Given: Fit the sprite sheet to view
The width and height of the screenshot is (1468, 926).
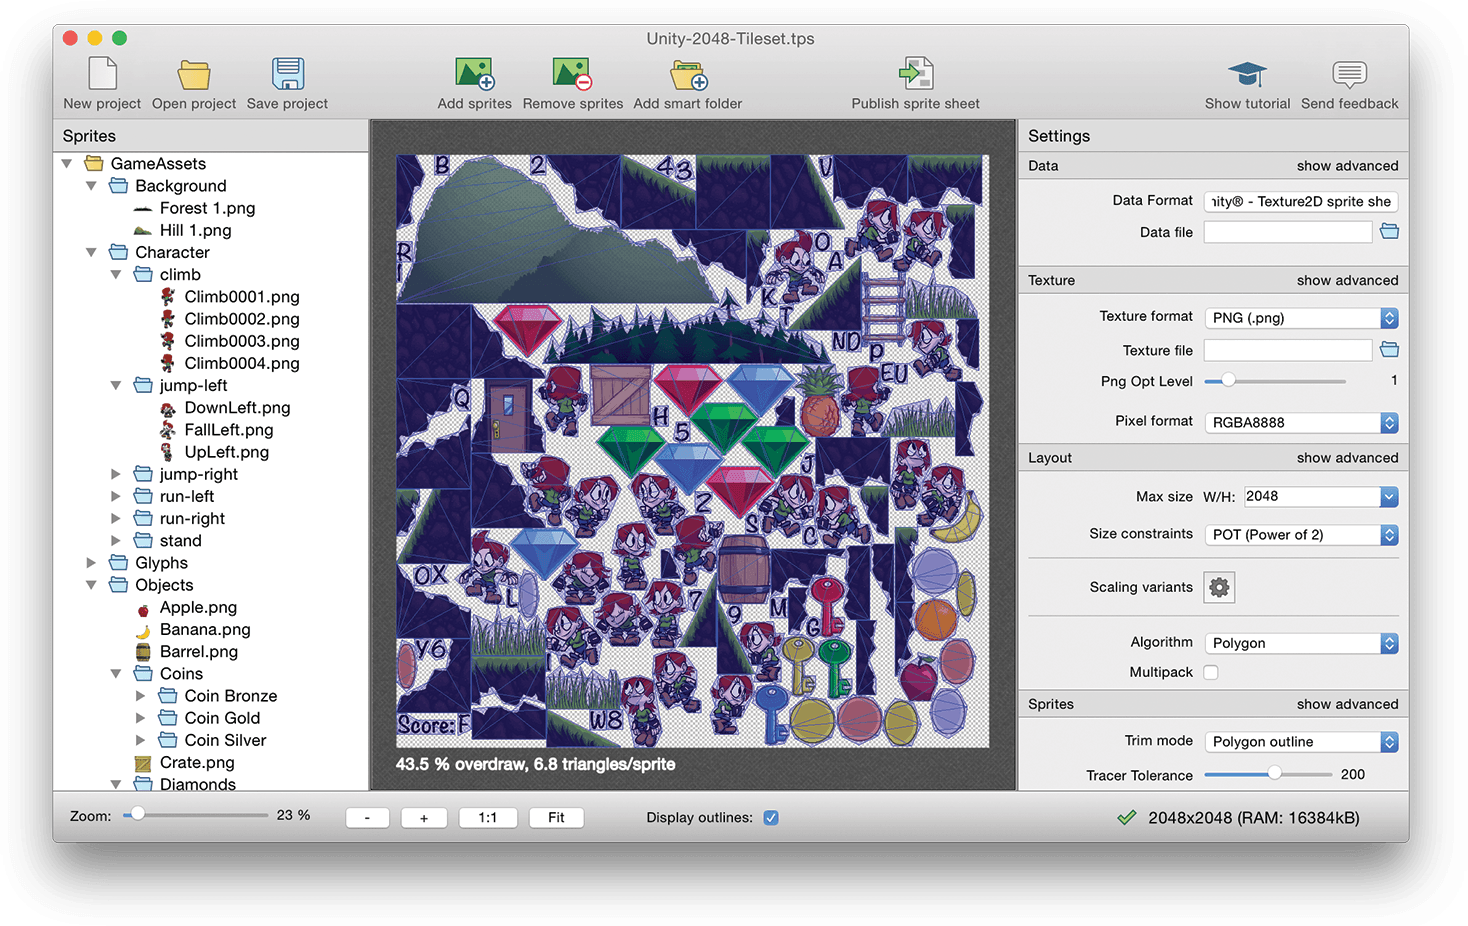Looking at the screenshot, I should [x=556, y=817].
